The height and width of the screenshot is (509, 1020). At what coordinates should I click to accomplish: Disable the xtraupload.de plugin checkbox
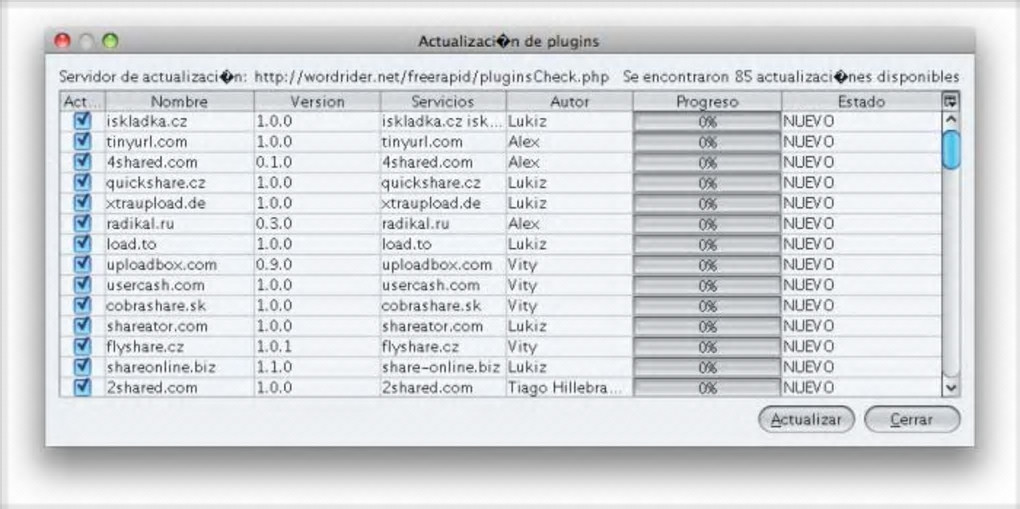pos(82,203)
